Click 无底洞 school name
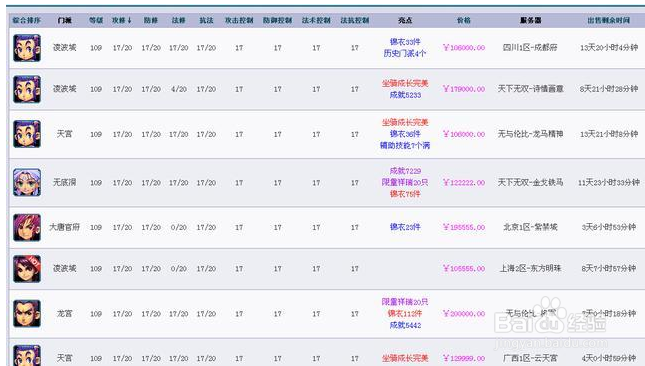 click(65, 182)
